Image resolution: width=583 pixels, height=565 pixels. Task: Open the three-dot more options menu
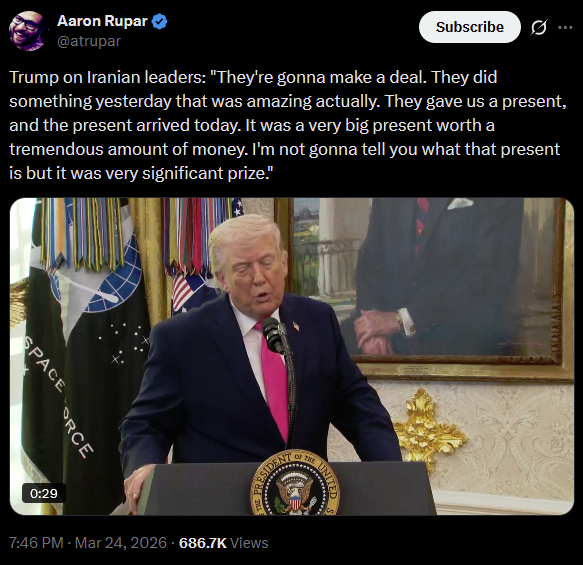pos(565,27)
